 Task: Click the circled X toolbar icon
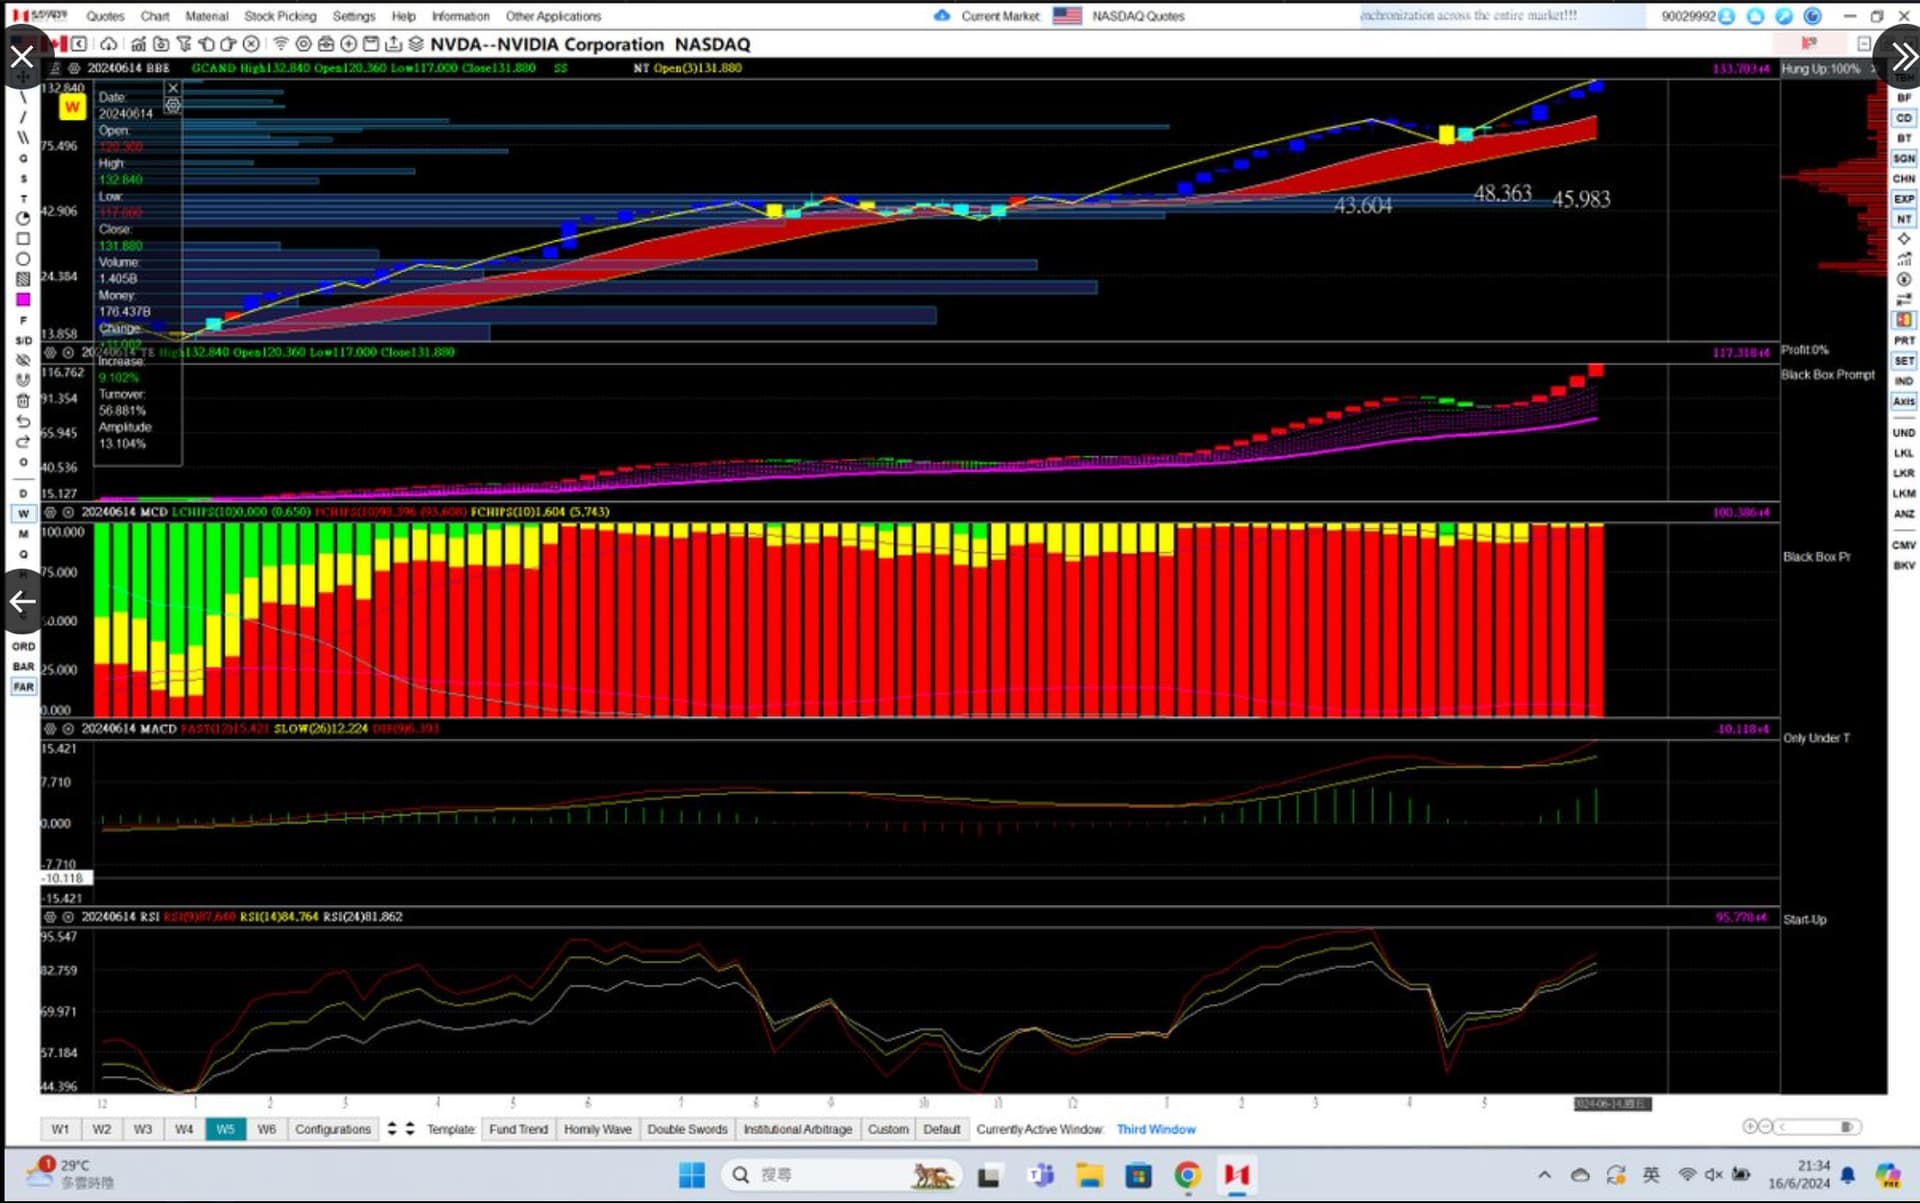(252, 44)
